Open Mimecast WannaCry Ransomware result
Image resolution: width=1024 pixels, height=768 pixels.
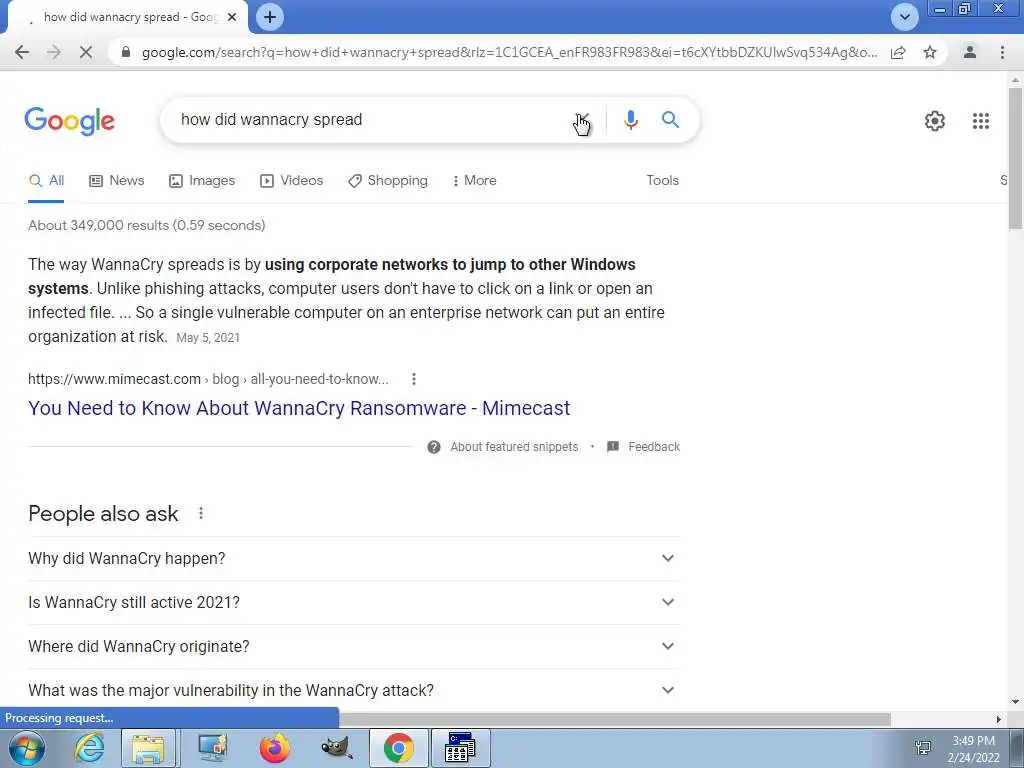click(x=299, y=408)
